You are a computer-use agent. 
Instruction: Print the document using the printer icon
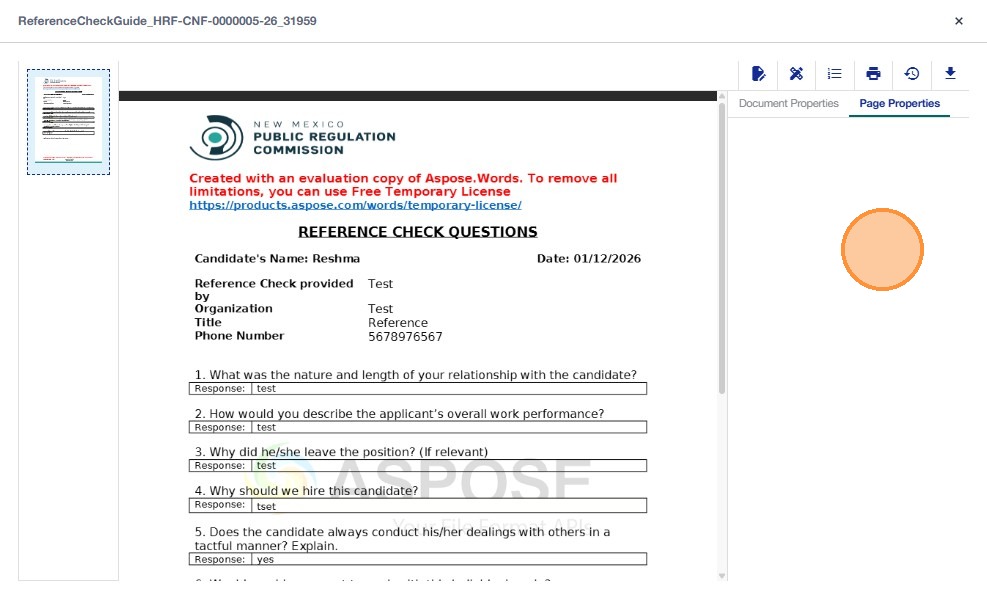coord(873,74)
